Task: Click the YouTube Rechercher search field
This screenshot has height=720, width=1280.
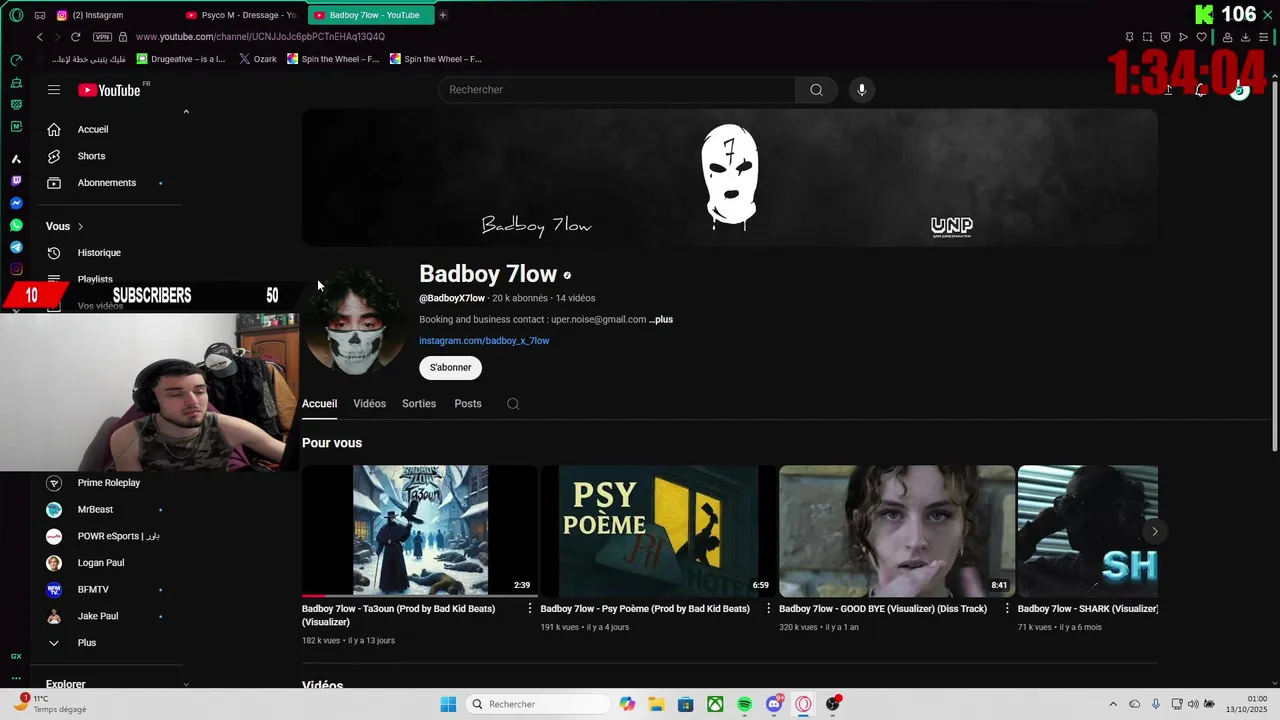Action: point(617,90)
